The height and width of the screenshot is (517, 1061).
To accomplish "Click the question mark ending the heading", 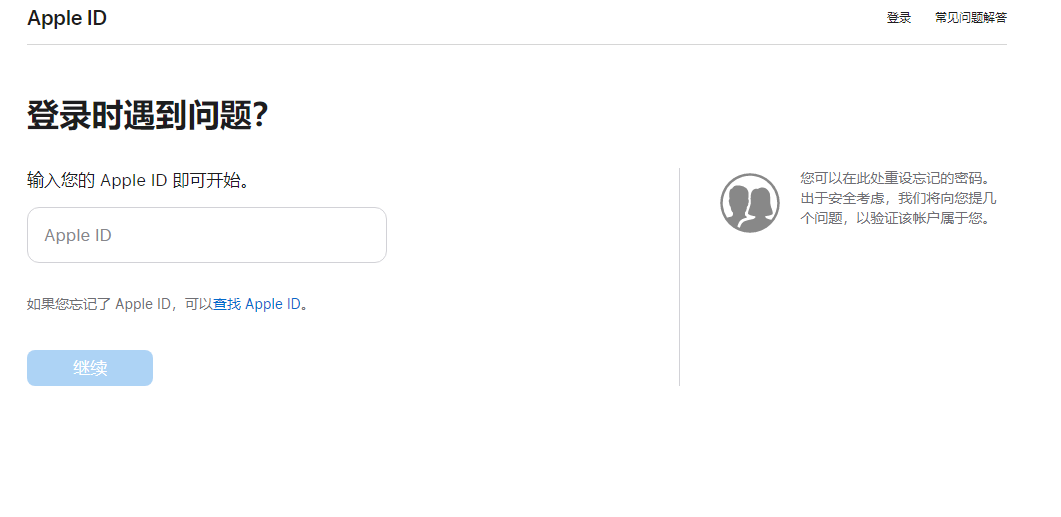I will (260, 116).
